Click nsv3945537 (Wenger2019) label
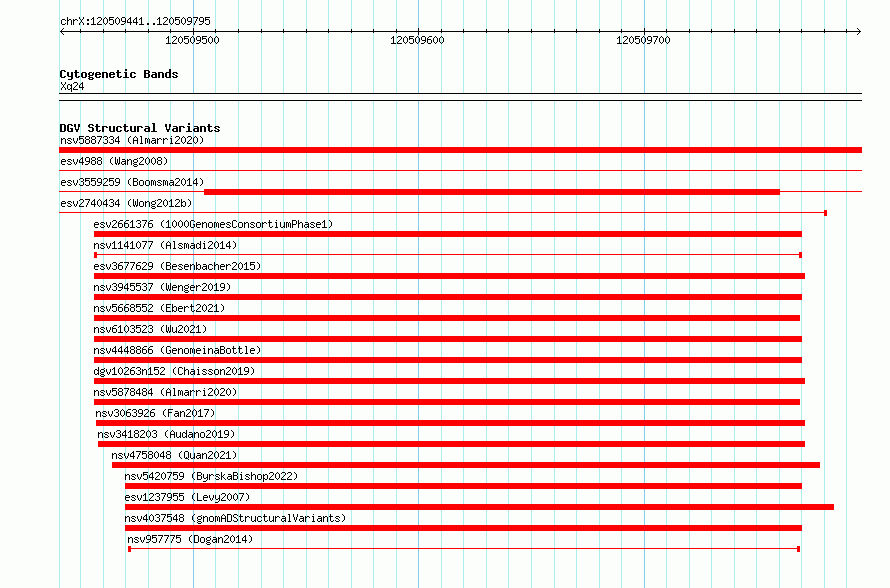 pyautogui.click(x=162, y=287)
